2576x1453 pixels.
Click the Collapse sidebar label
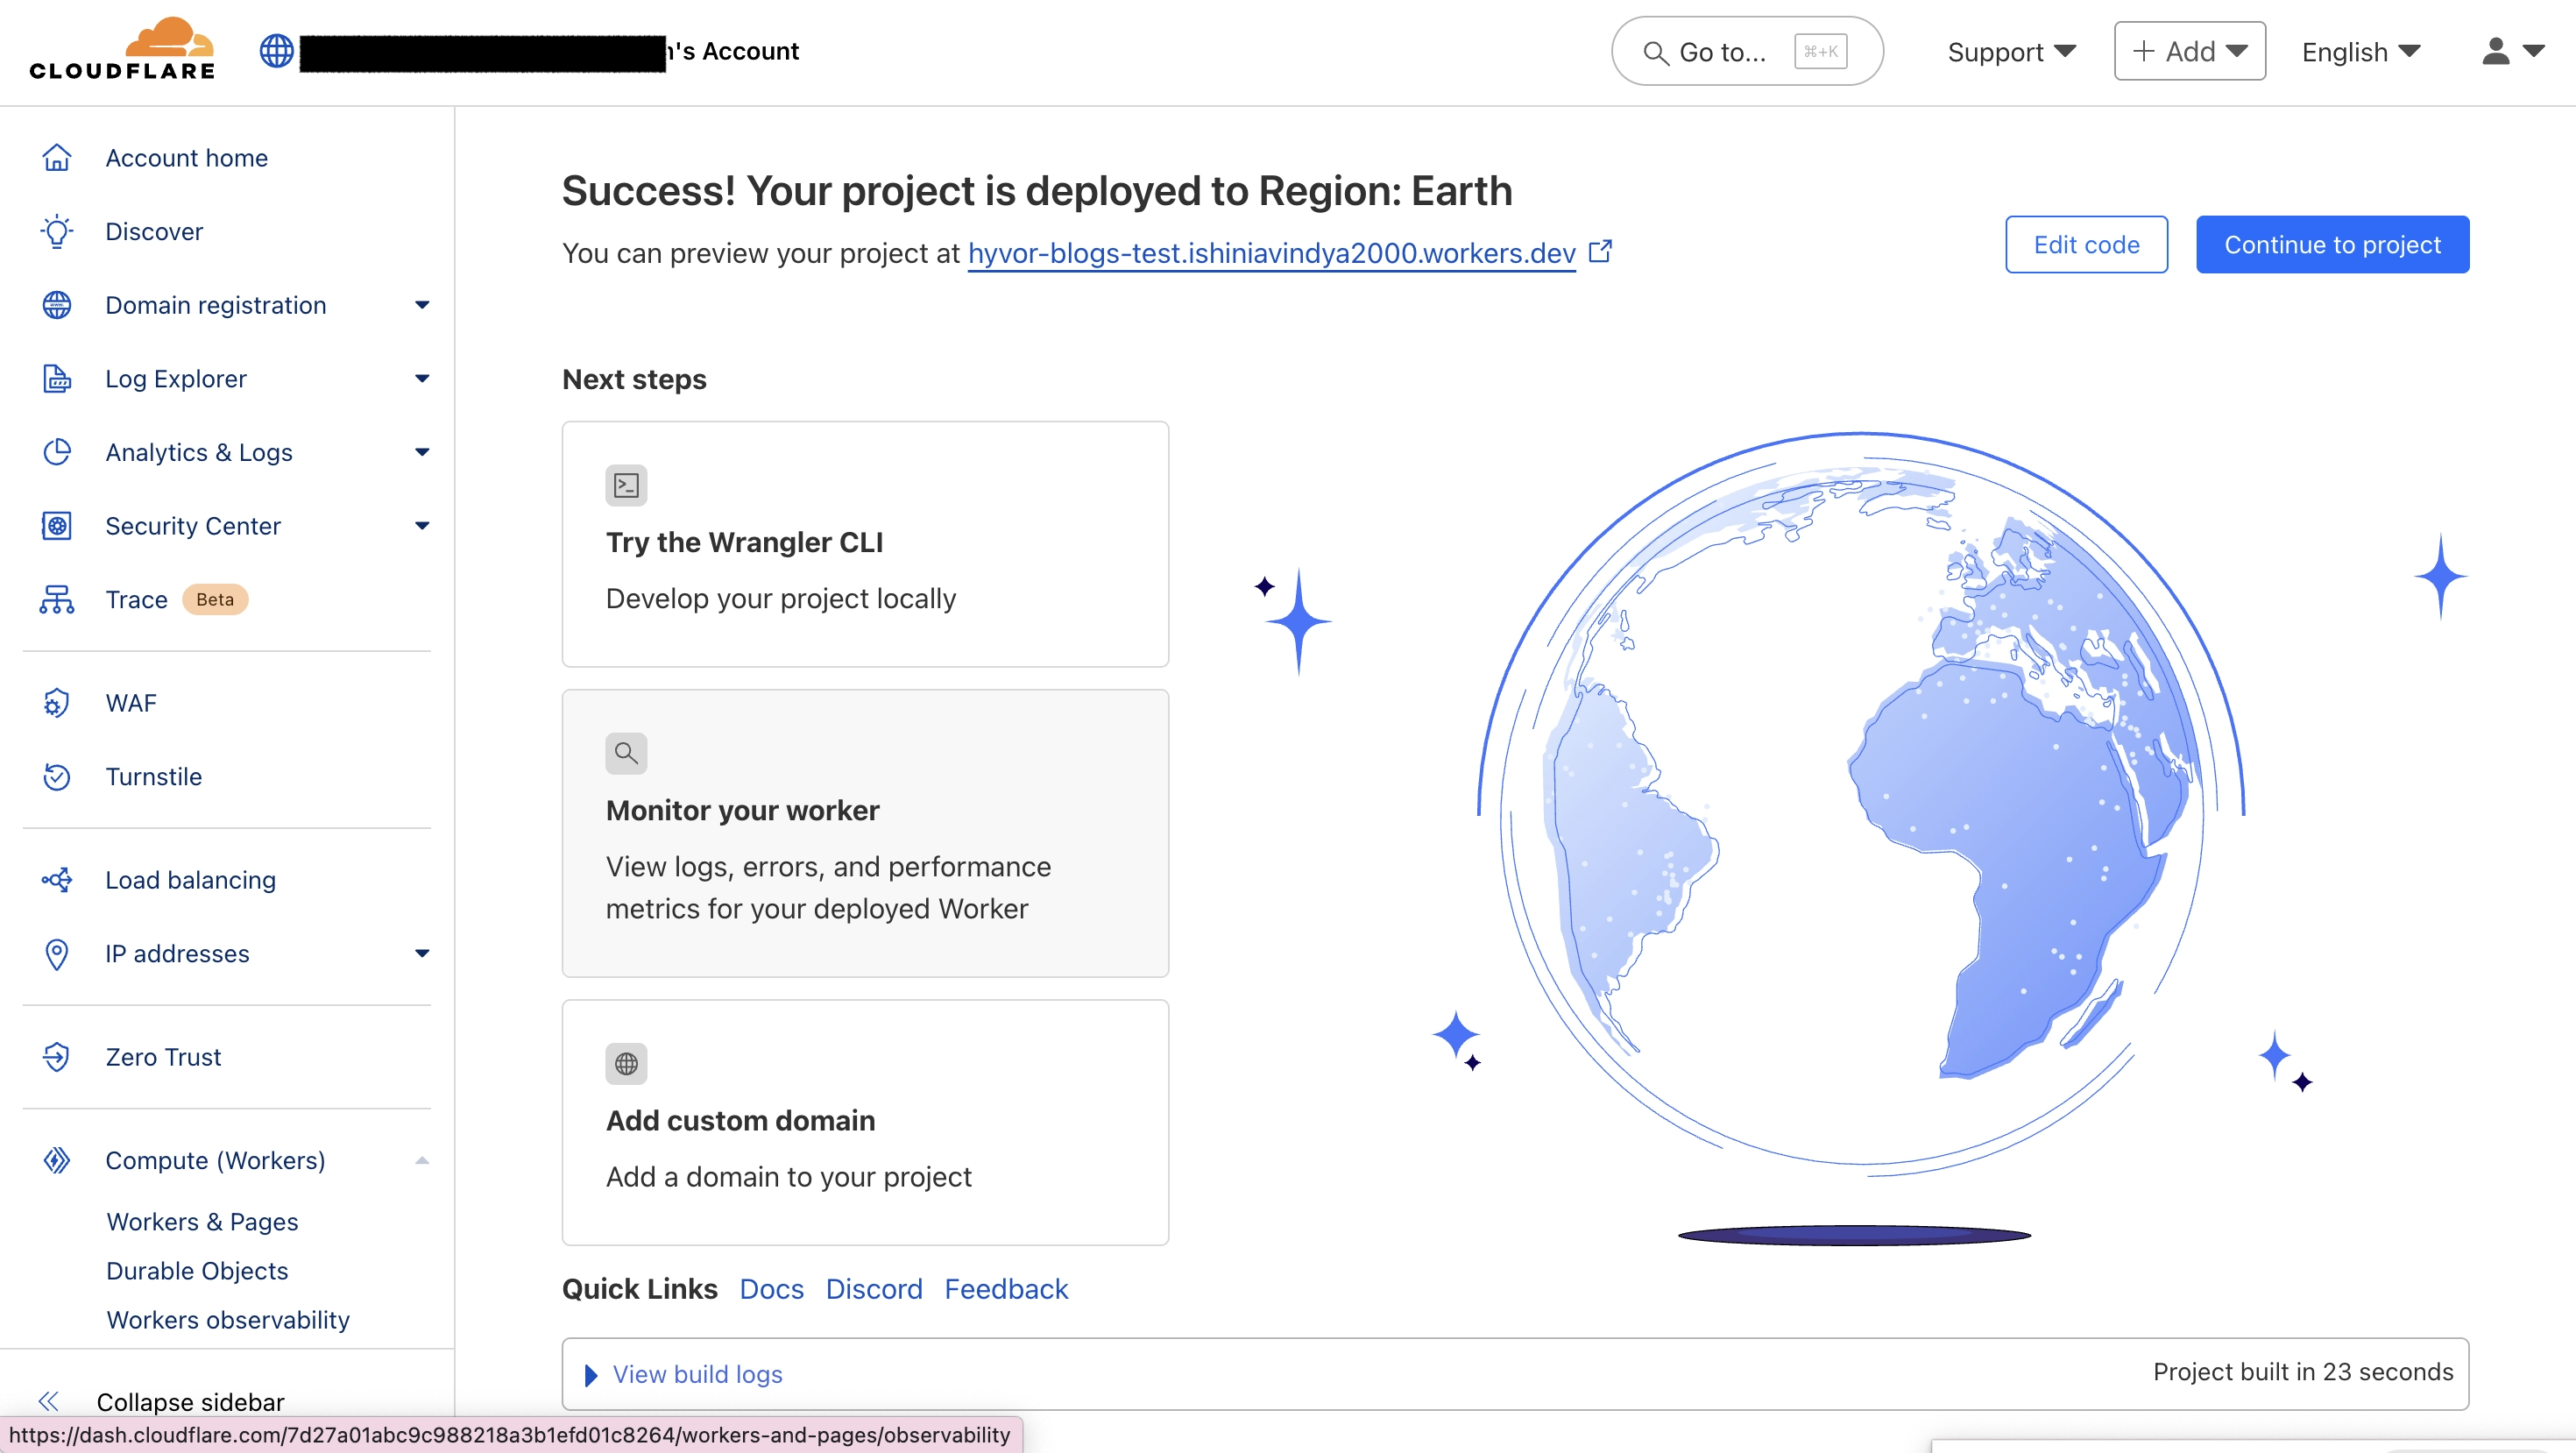190,1402
